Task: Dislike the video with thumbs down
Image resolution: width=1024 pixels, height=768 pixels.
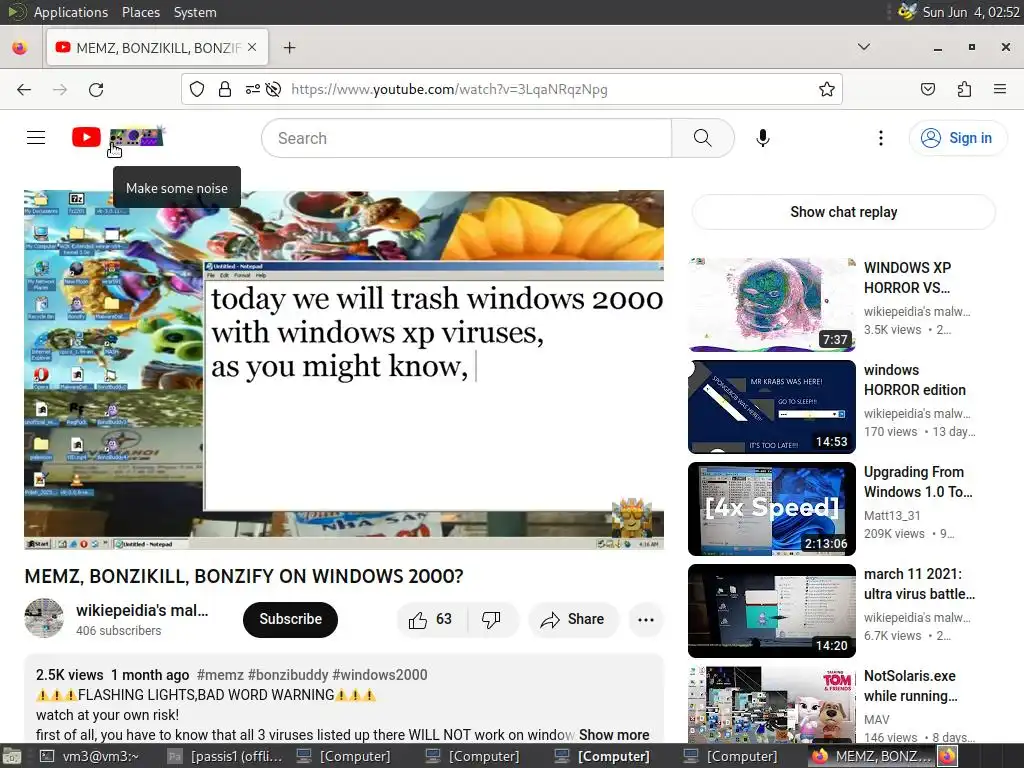Action: pyautogui.click(x=492, y=619)
